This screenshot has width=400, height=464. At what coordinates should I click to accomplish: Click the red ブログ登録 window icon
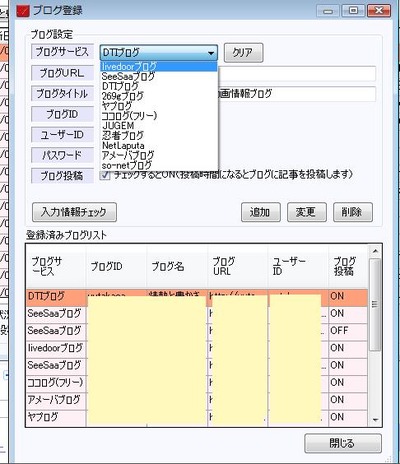[x=23, y=11]
